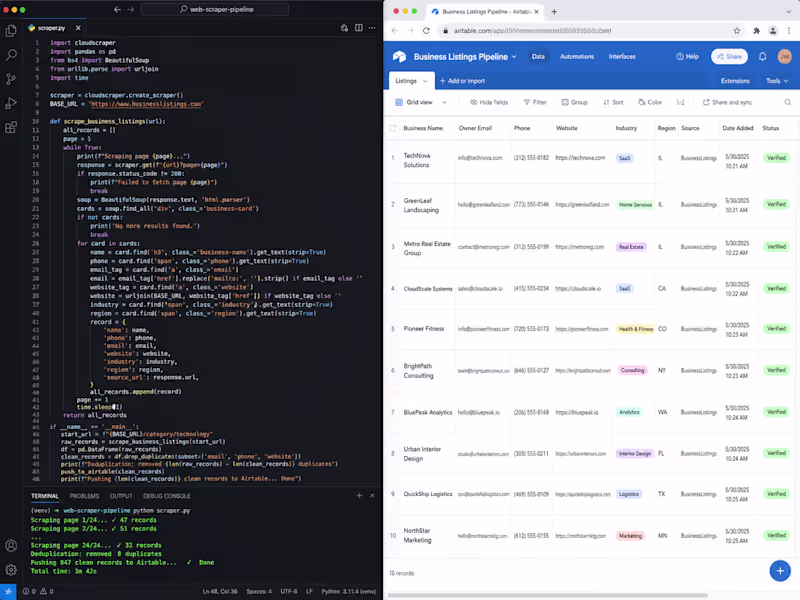The width and height of the screenshot is (800, 600).
Task: Click Real Estate industry tag
Action: 631,247
